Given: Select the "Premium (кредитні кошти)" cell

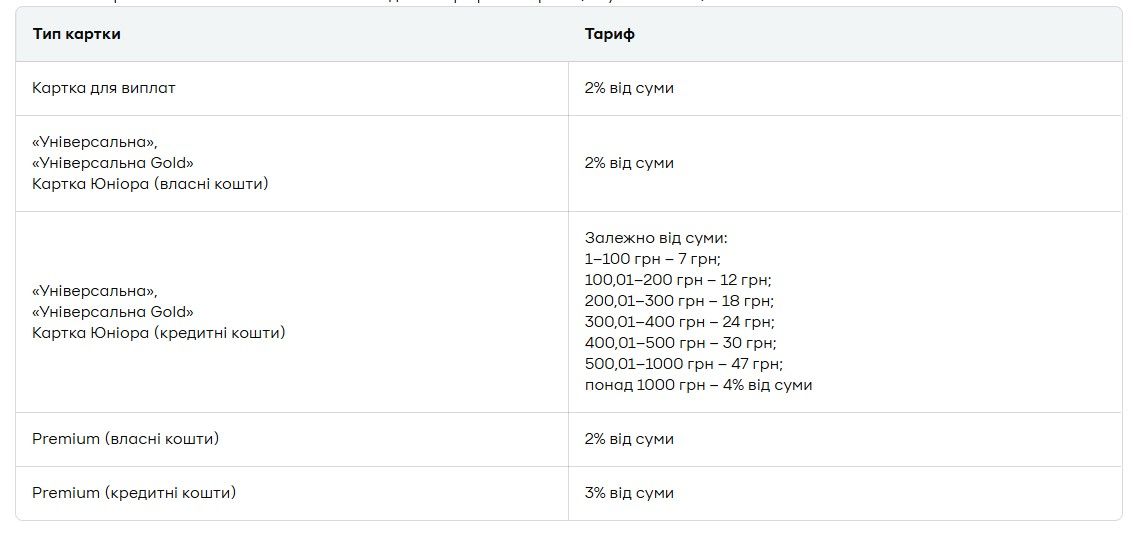Looking at the screenshot, I should point(134,493).
